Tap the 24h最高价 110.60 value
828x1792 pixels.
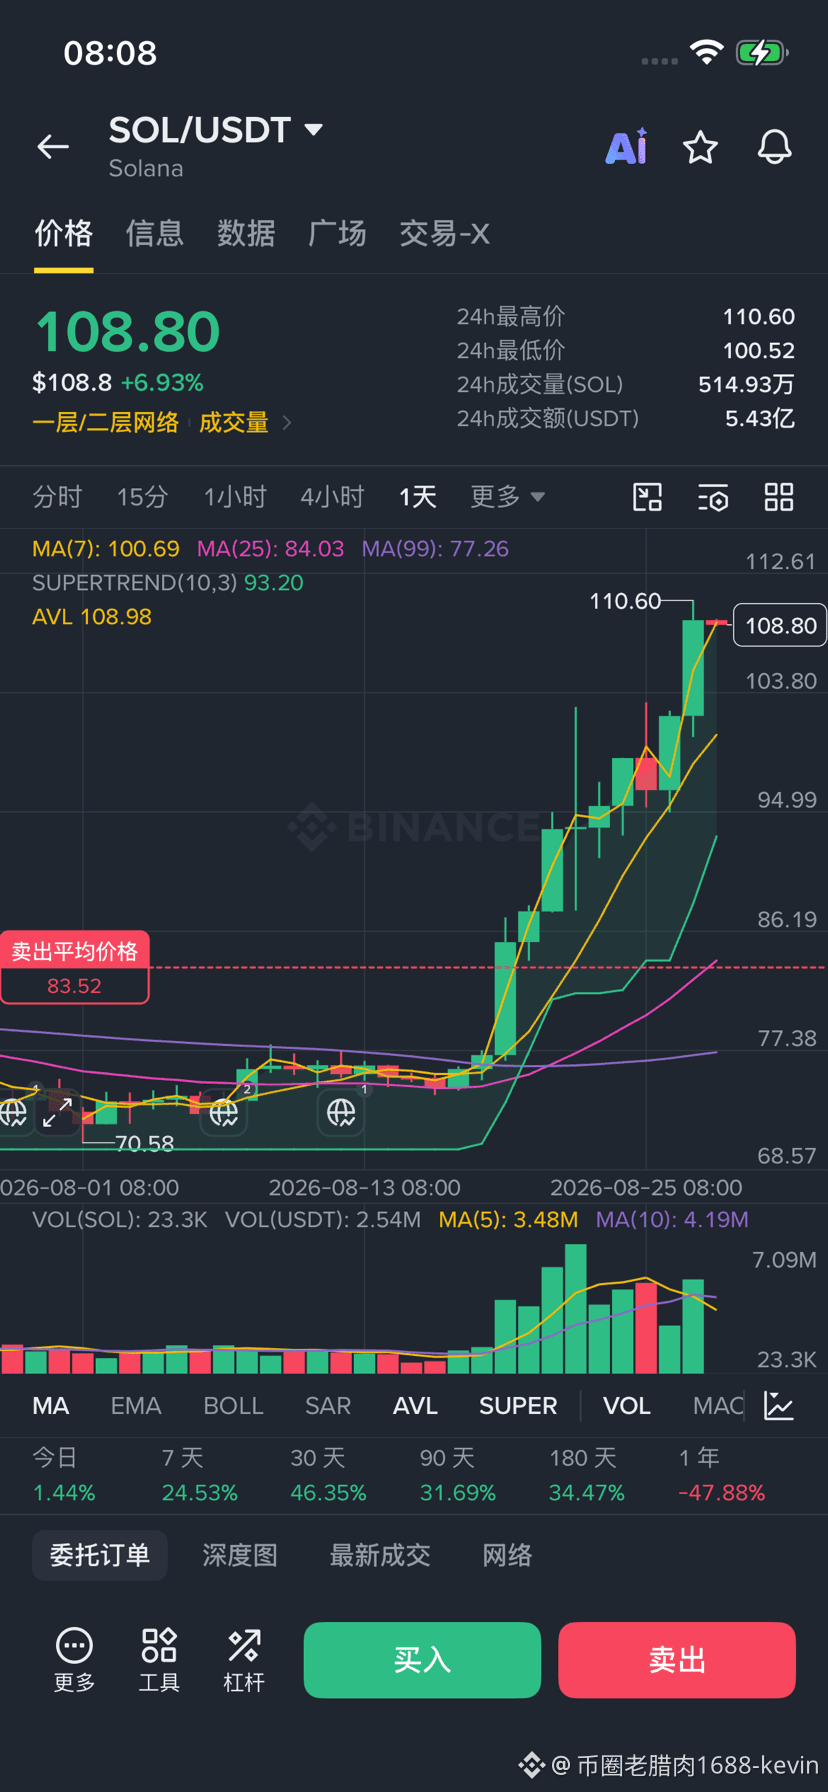[759, 317]
